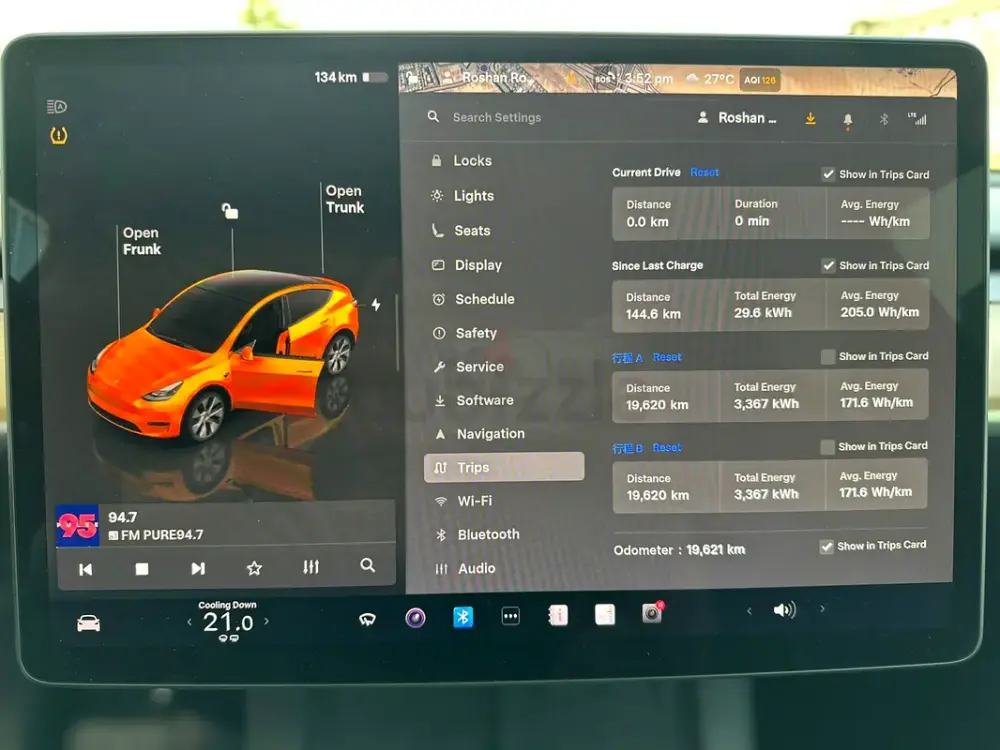Tap the door unlock padlock icon
The width and height of the screenshot is (1000, 750).
click(x=230, y=210)
